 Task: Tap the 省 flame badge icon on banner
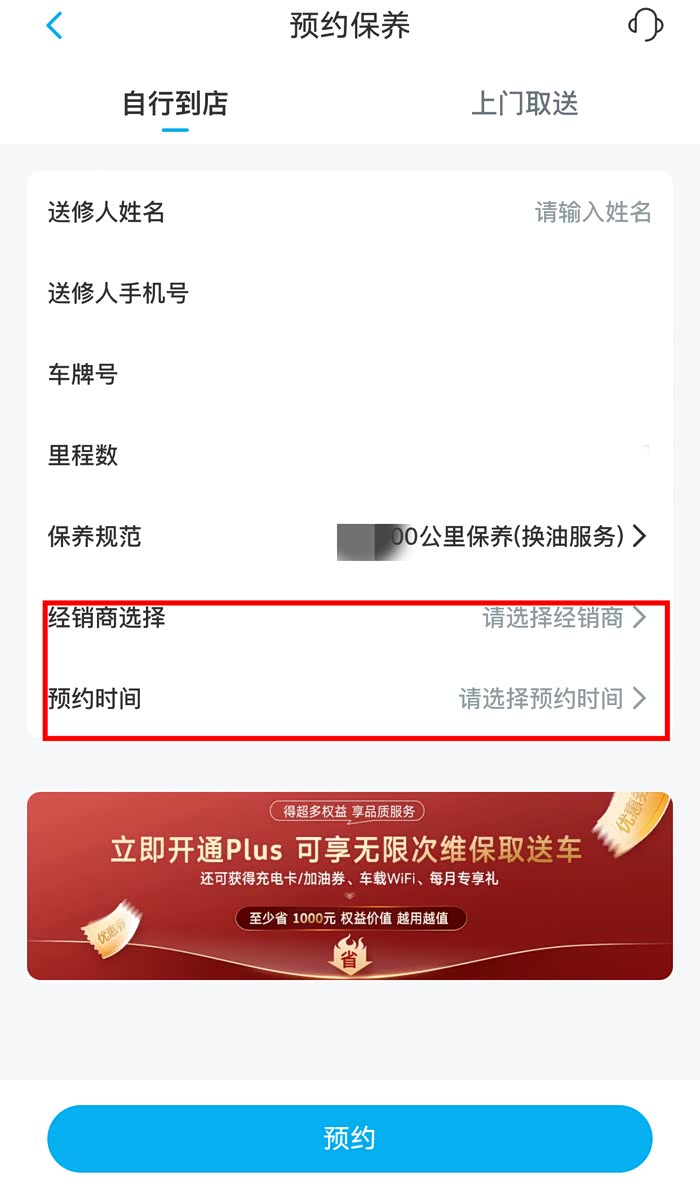click(x=349, y=955)
